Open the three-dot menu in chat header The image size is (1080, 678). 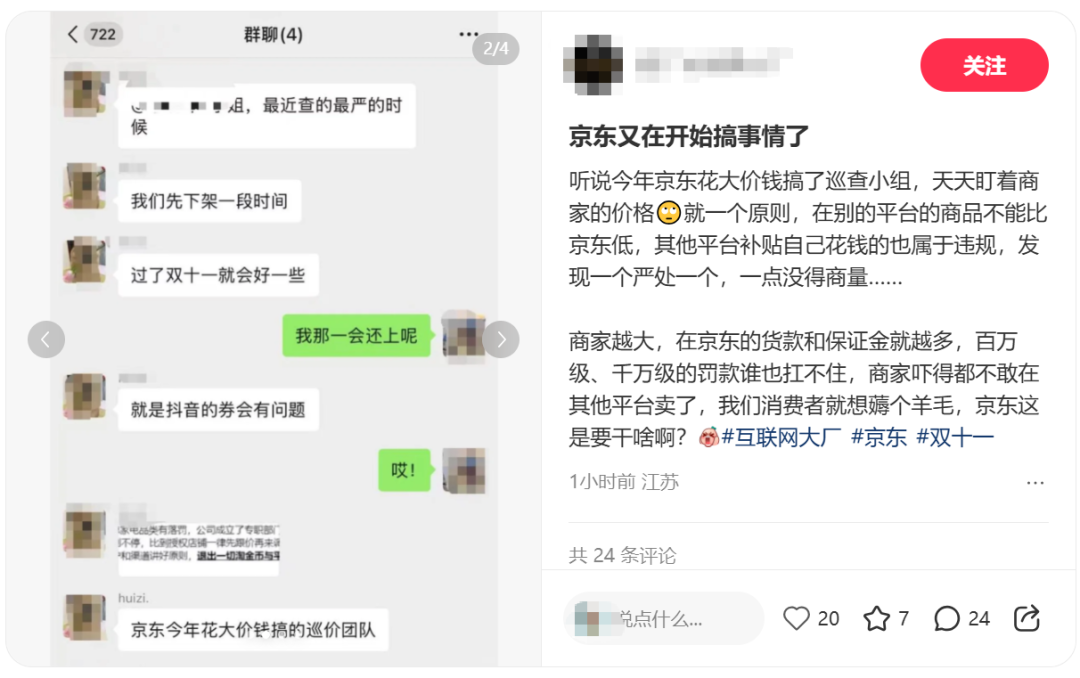tap(468, 34)
